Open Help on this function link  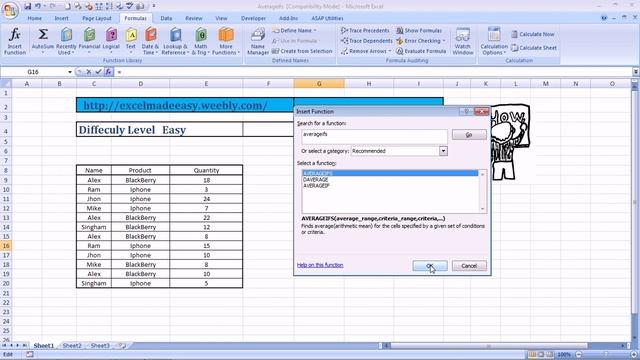[320, 265]
